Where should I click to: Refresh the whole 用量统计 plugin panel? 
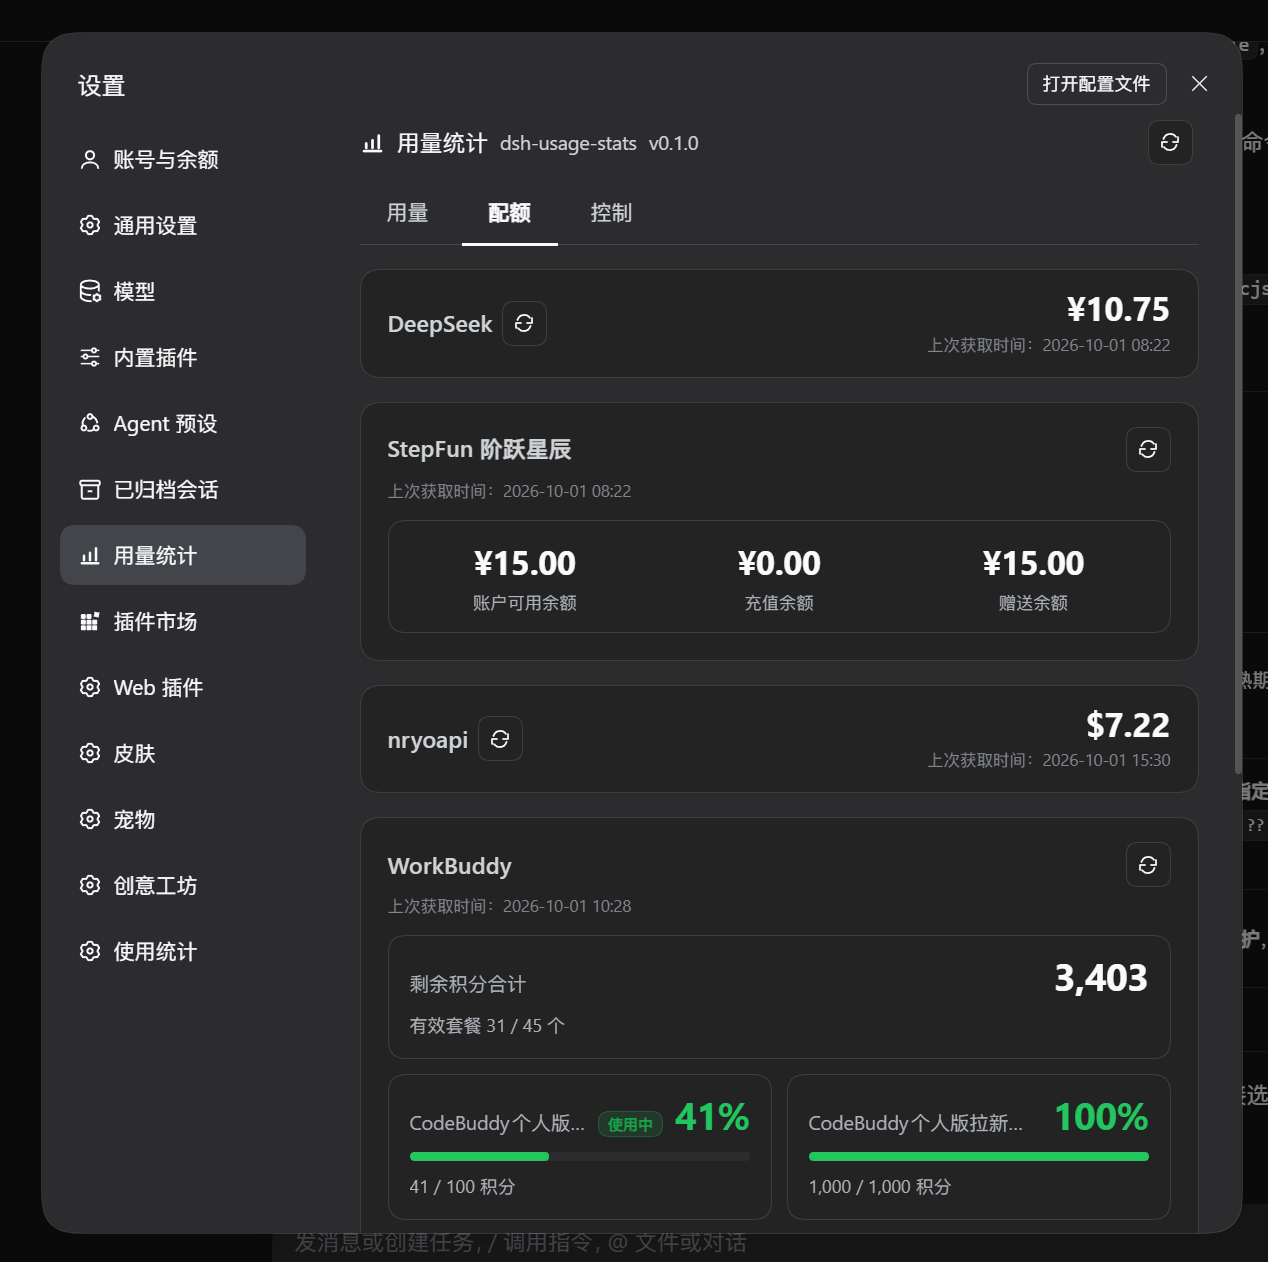tap(1170, 143)
